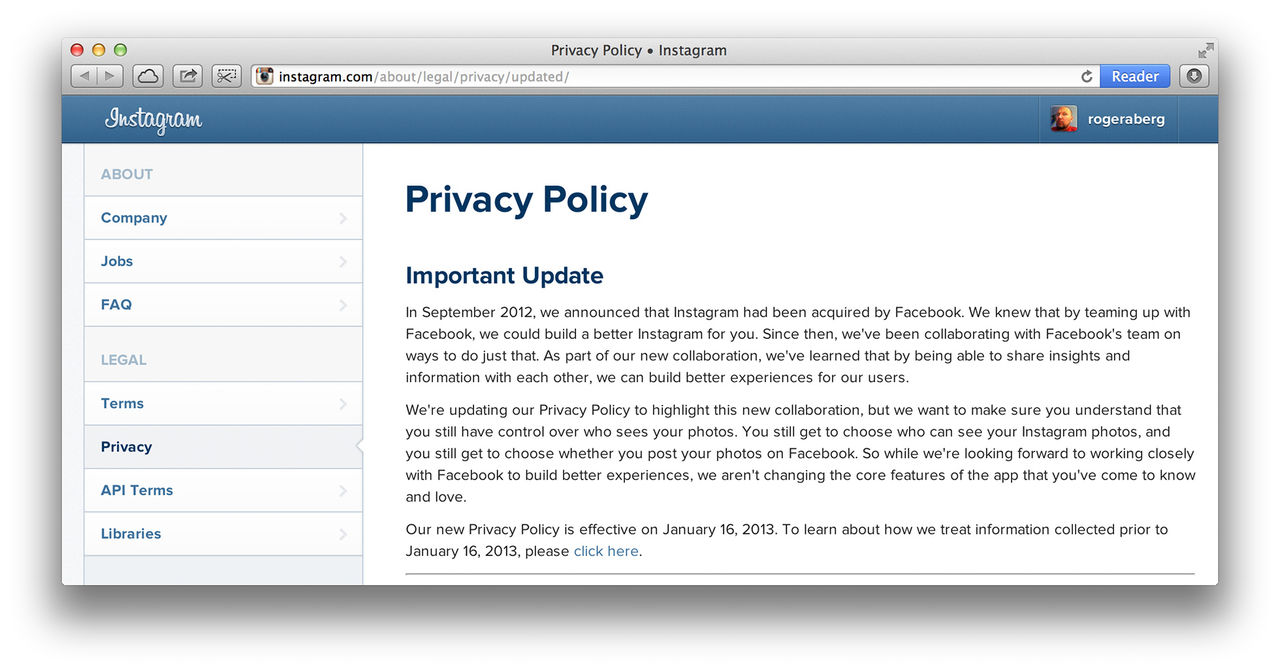Click the Safari forward arrow button

[x=110, y=76]
